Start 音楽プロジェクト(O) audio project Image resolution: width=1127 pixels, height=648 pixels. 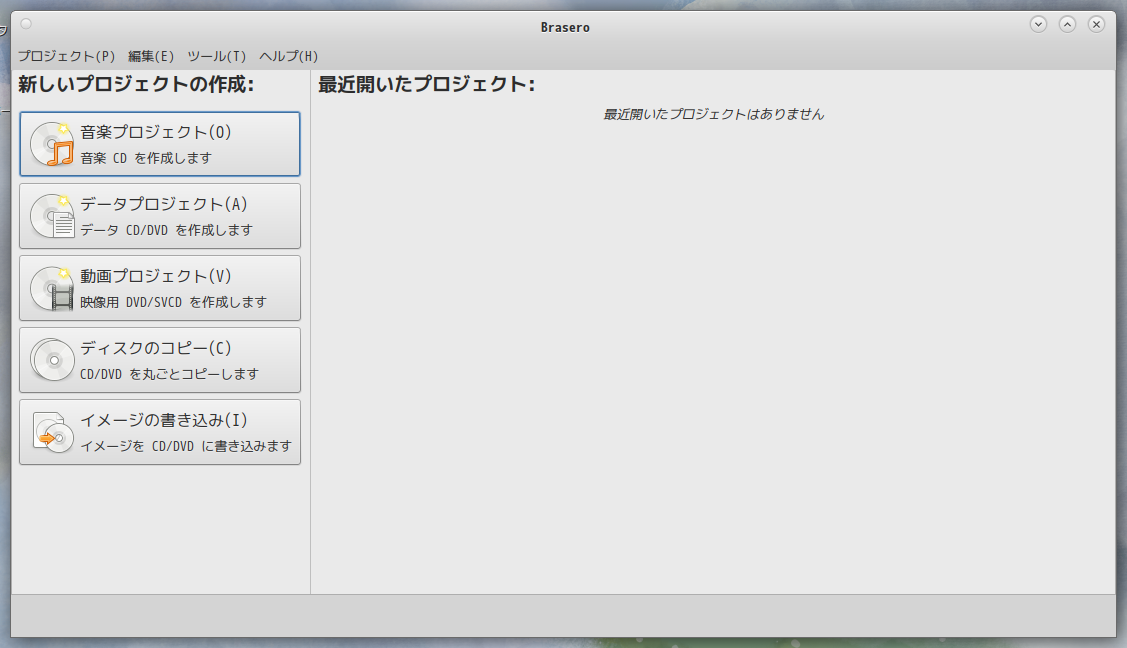pyautogui.click(x=160, y=144)
